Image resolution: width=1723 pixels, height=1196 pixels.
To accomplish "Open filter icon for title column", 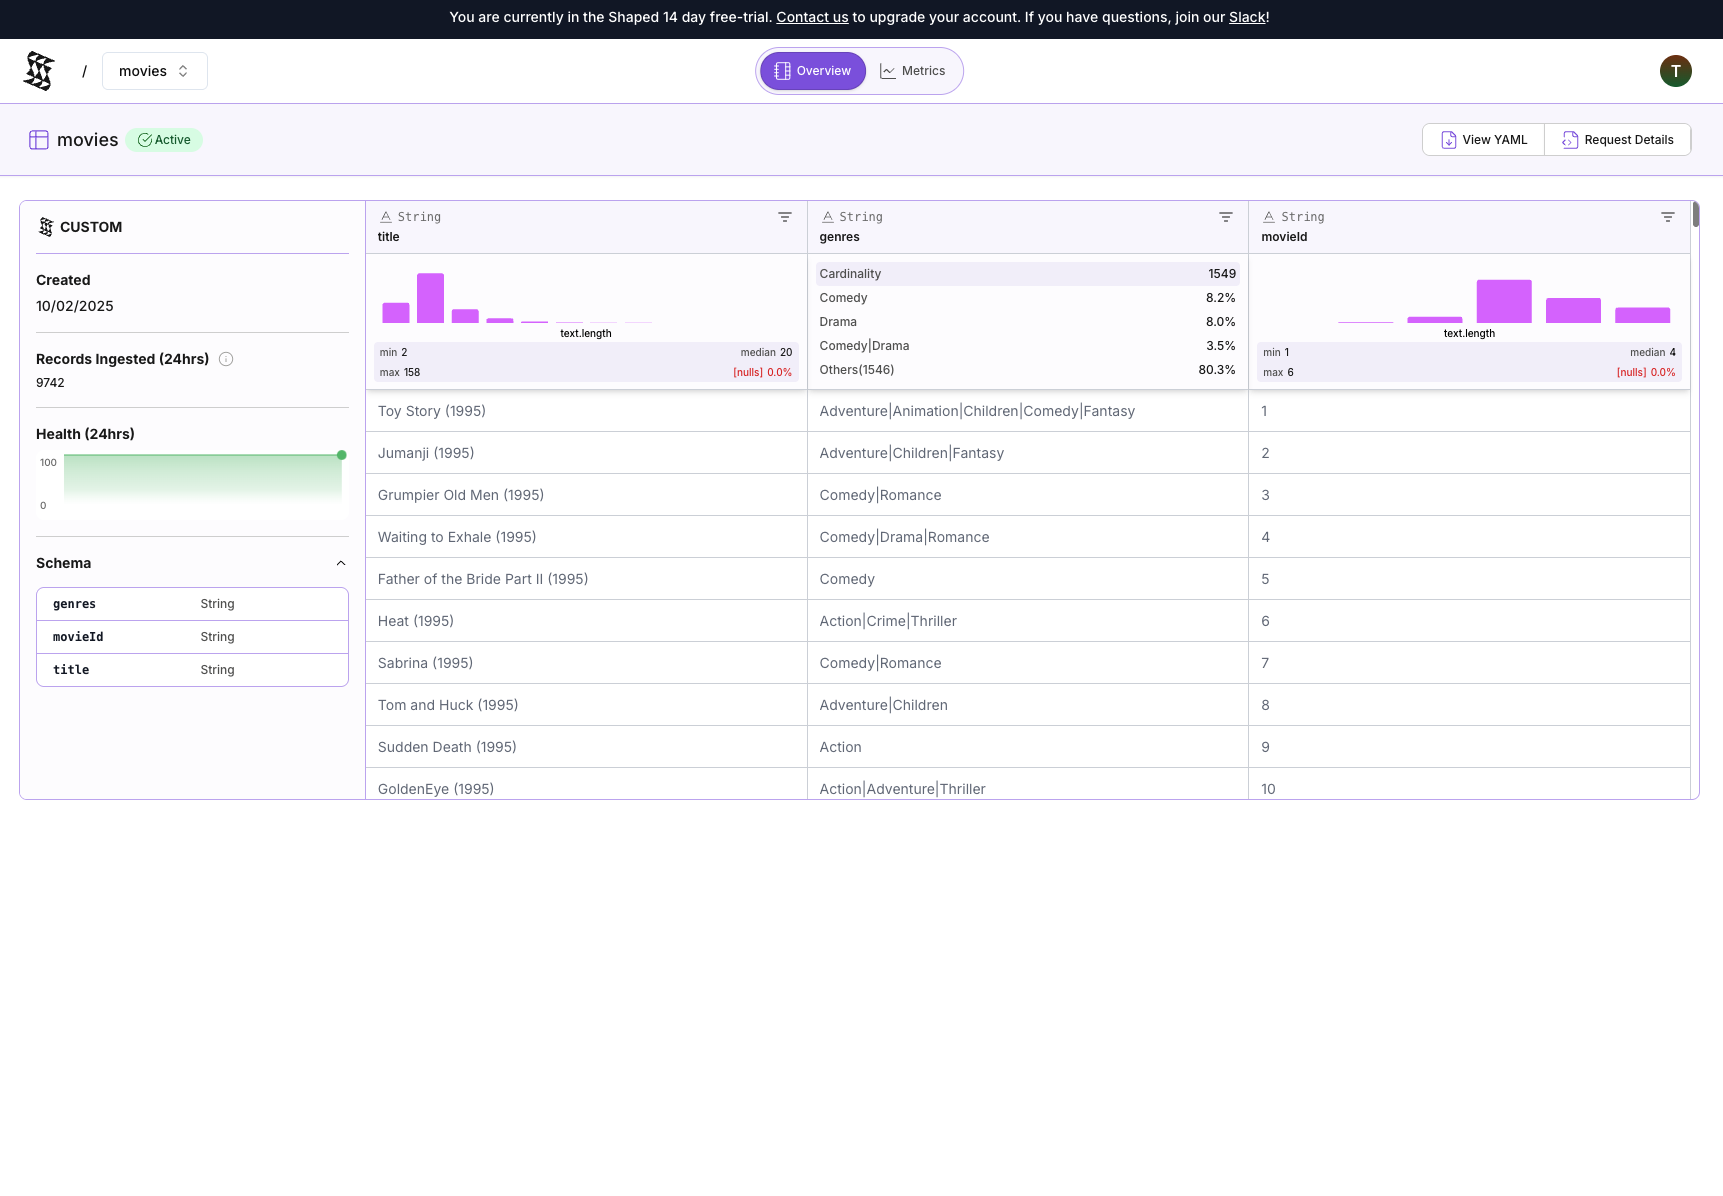I will (785, 217).
